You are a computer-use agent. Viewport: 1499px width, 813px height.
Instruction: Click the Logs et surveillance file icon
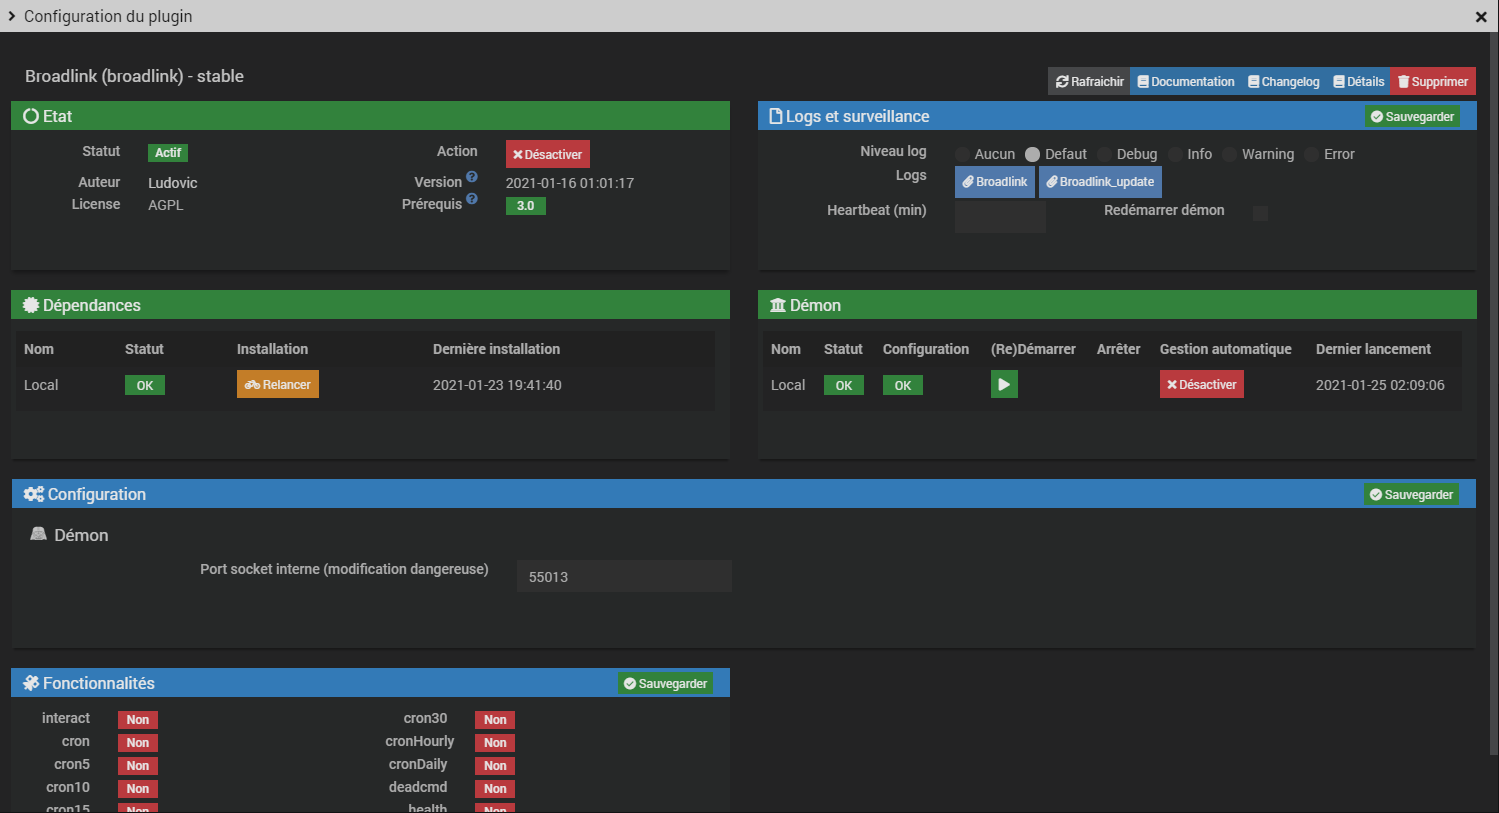pos(776,117)
